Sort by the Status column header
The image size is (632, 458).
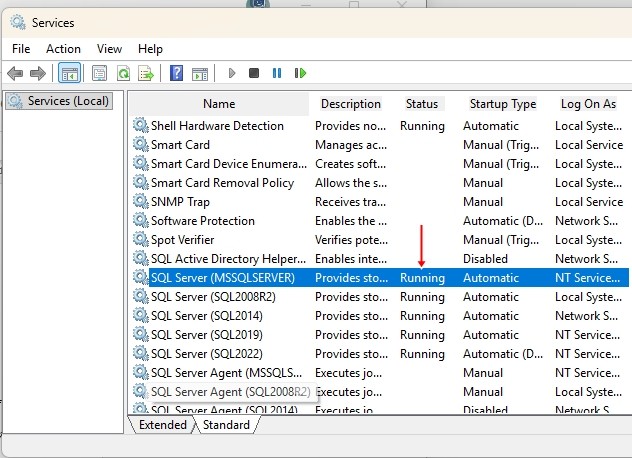pyautogui.click(x=422, y=104)
